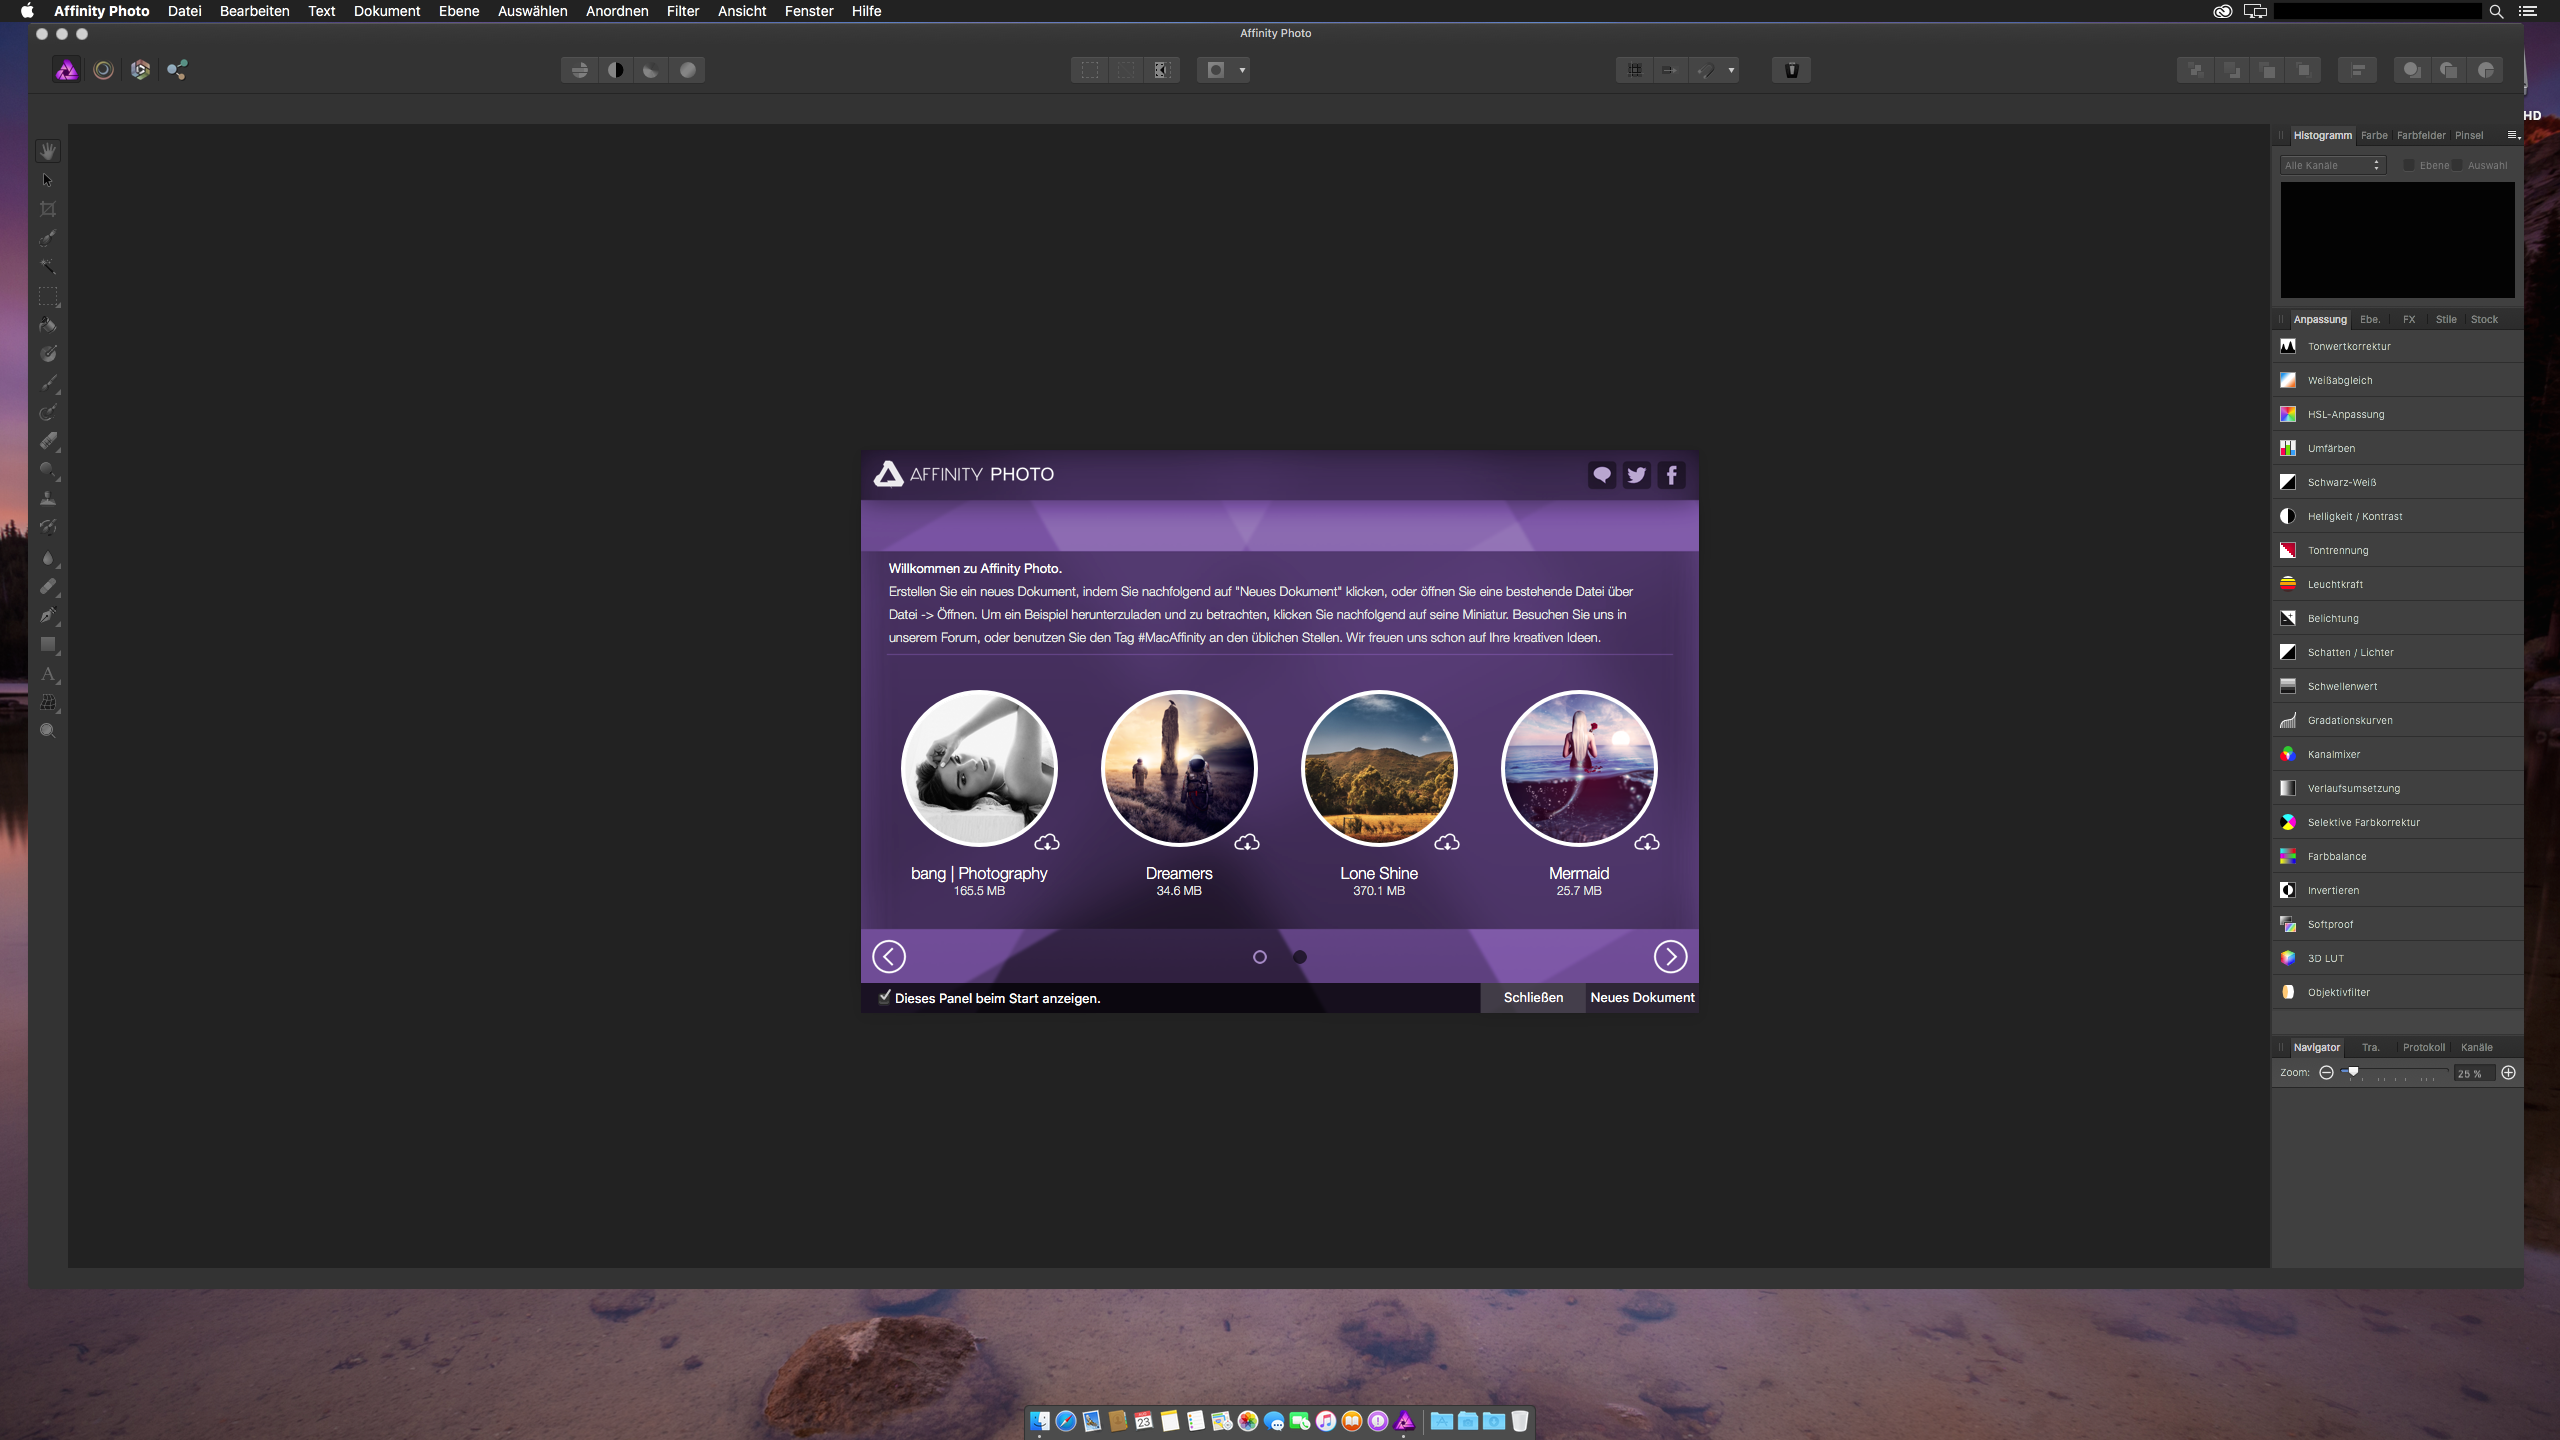The height and width of the screenshot is (1440, 2560).
Task: Click the Navigator zoom slider handle
Action: [x=2353, y=1071]
